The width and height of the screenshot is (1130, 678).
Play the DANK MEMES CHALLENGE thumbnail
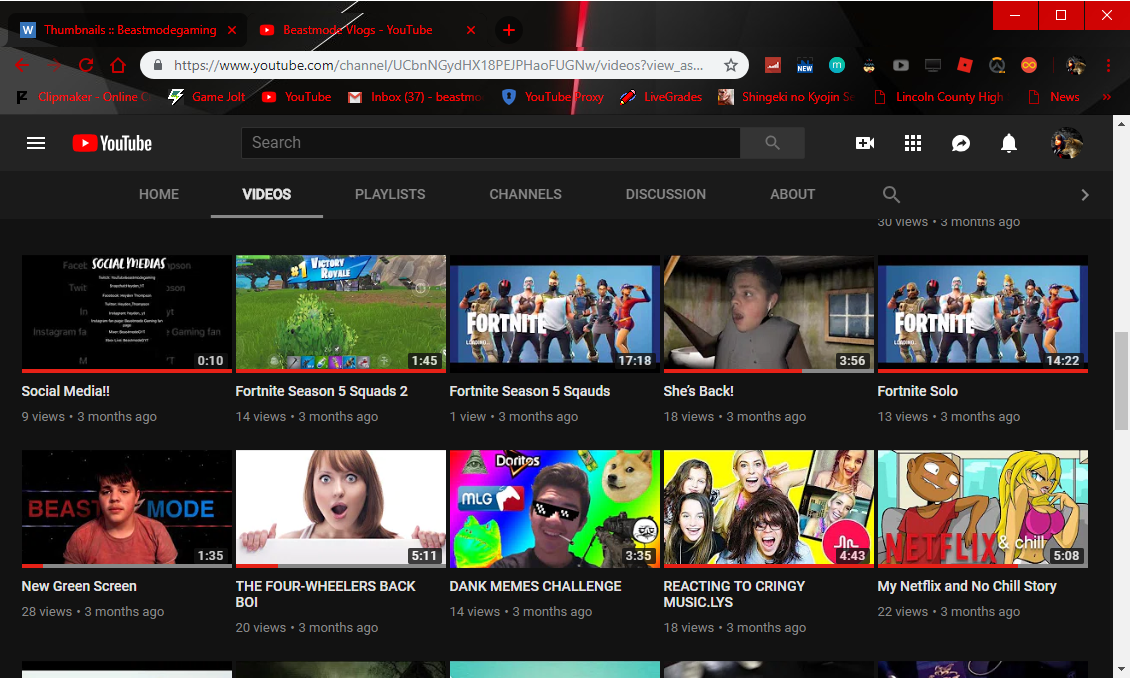[555, 509]
